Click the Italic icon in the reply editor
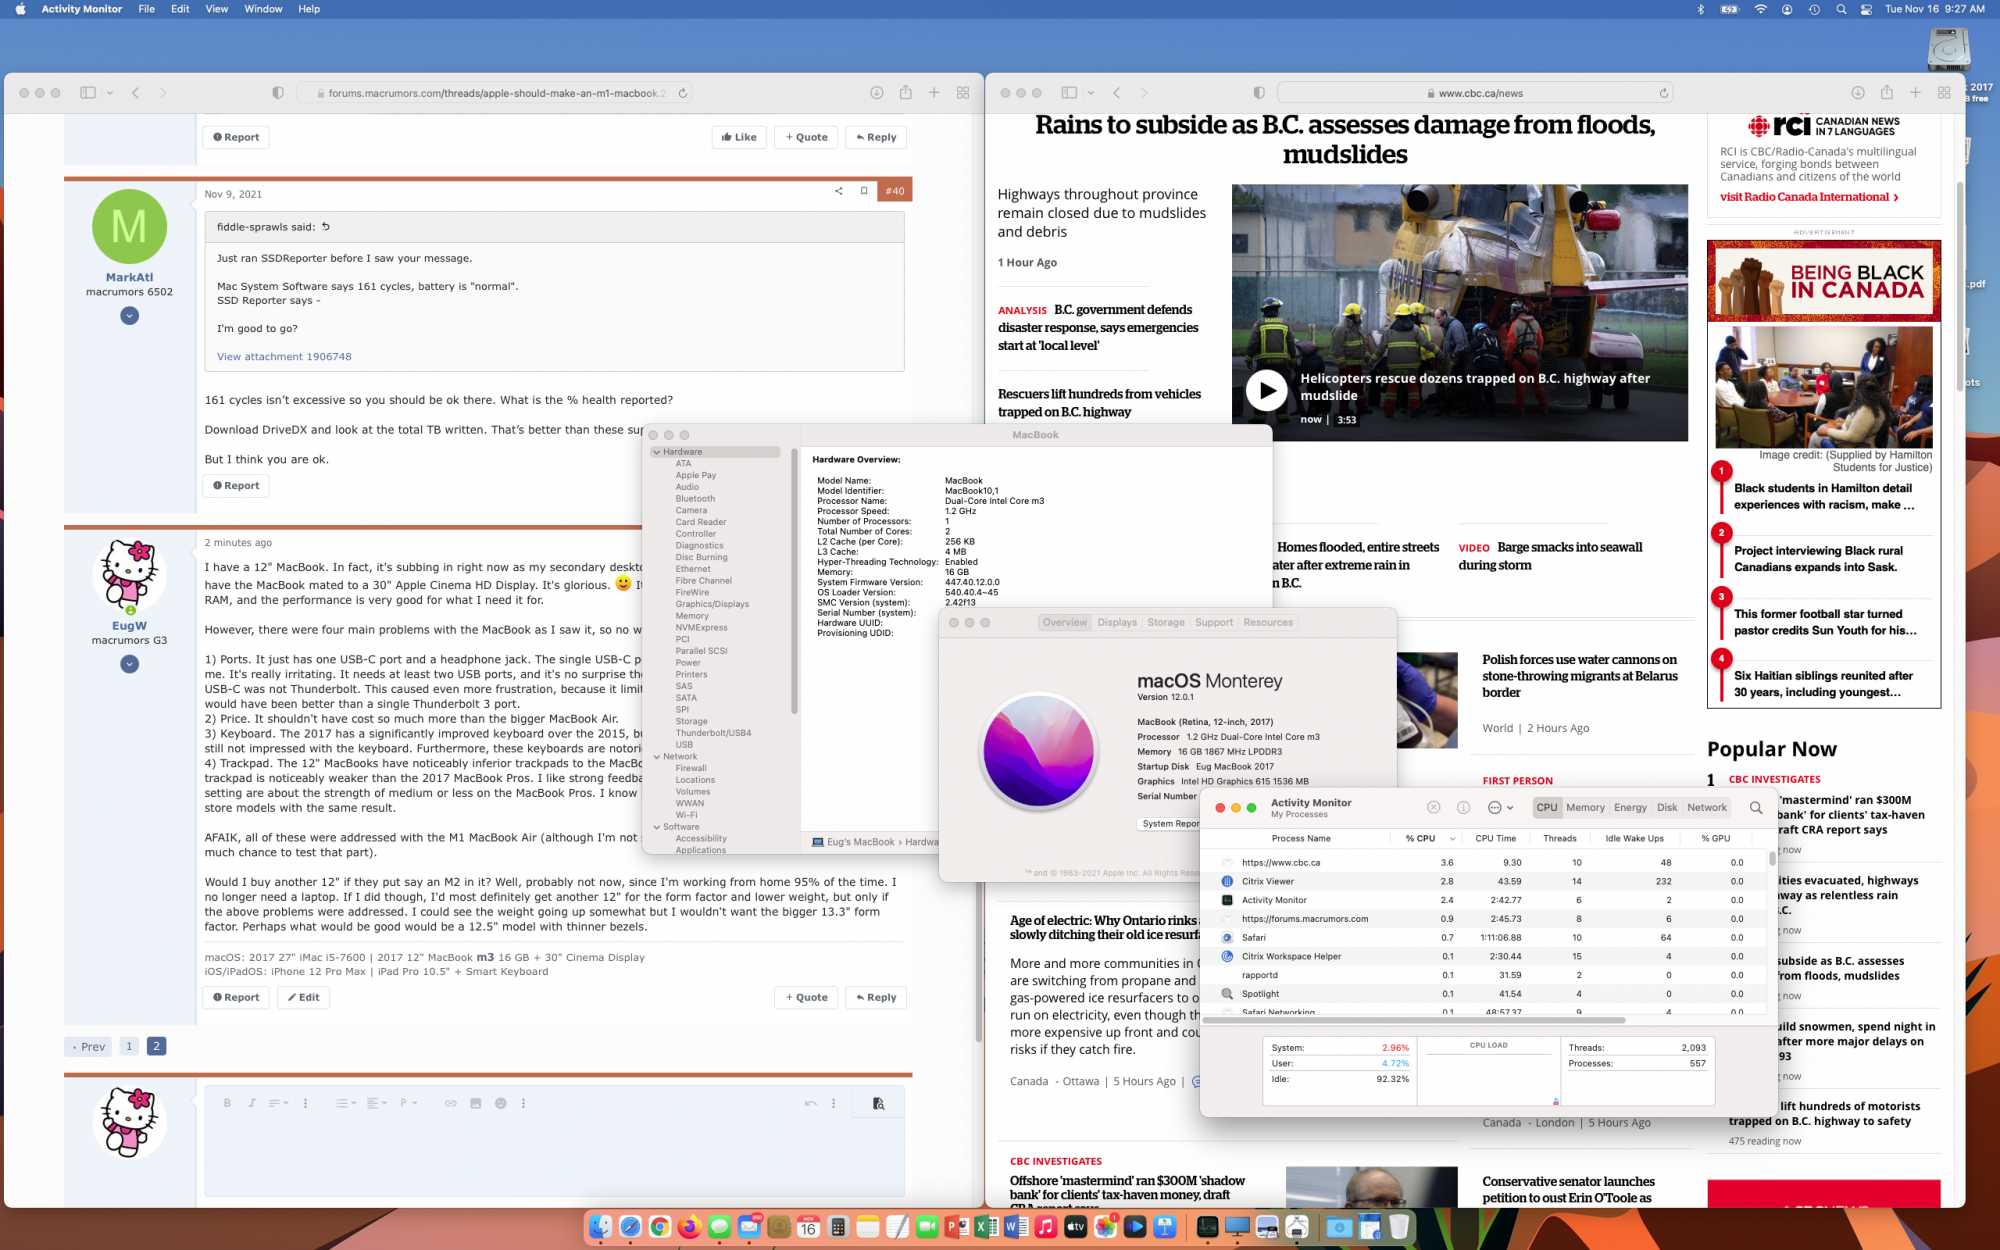Viewport: 2000px width, 1250px height. 252,1103
